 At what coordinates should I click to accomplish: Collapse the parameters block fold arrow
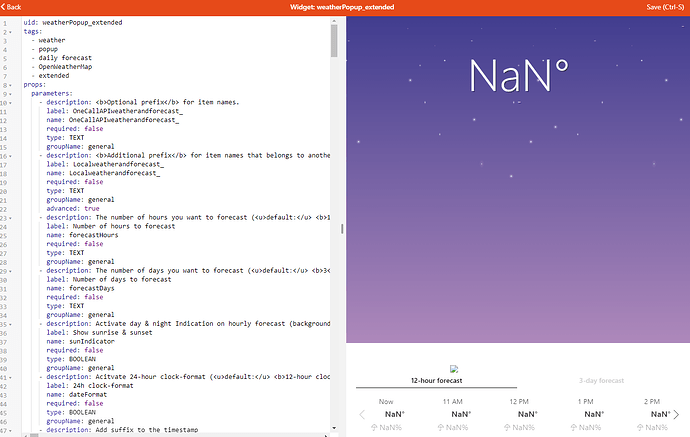coord(11,94)
